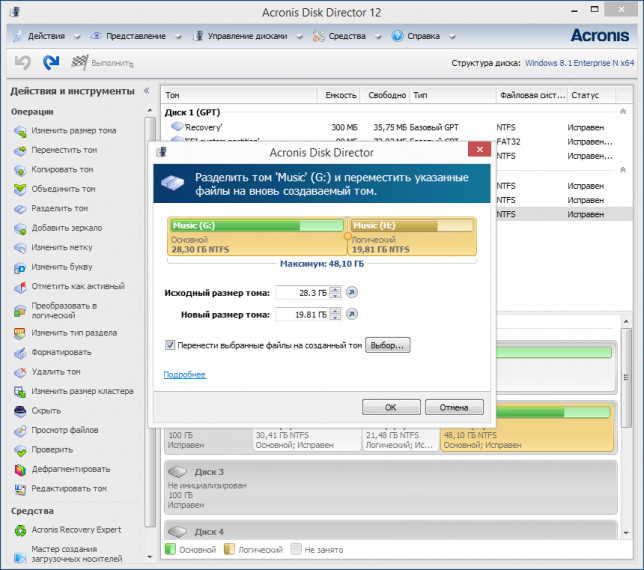
Task: Click the Отмена button
Action: (454, 407)
